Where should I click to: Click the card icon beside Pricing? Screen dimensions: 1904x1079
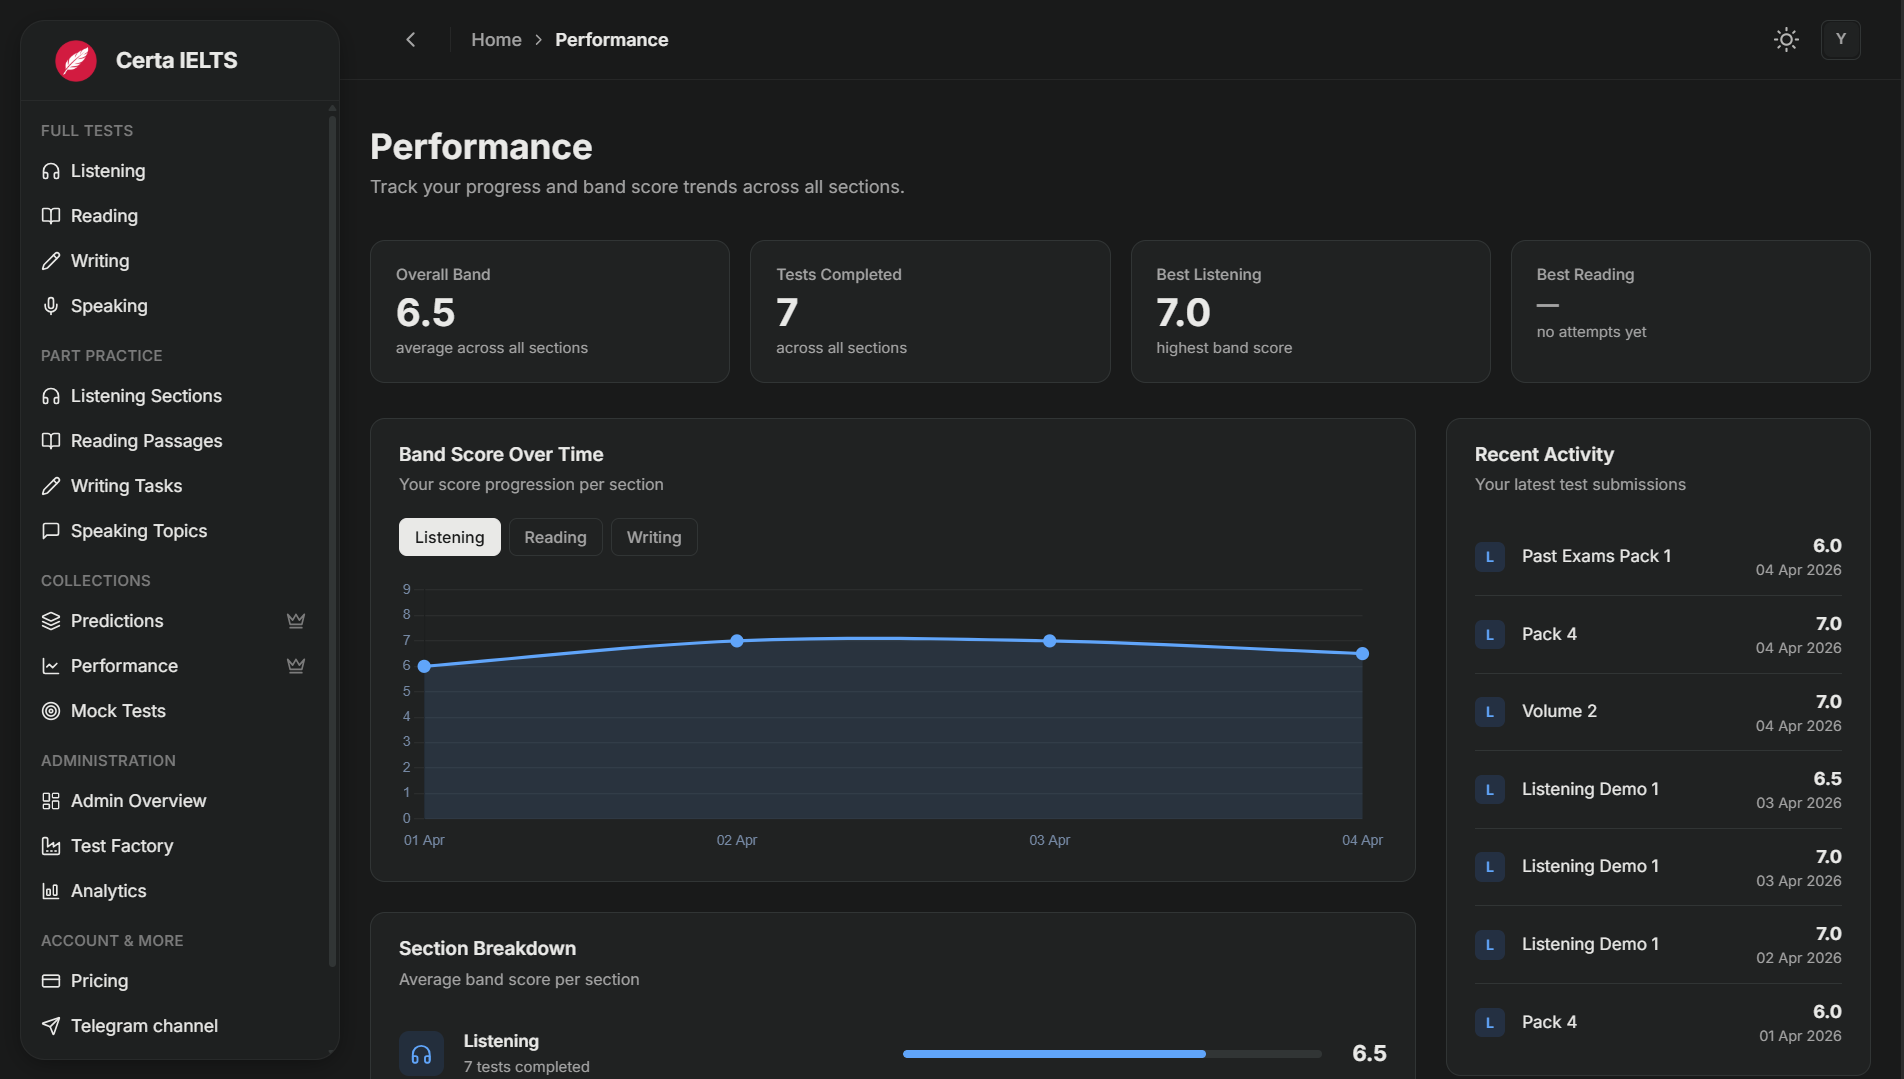[x=51, y=981]
